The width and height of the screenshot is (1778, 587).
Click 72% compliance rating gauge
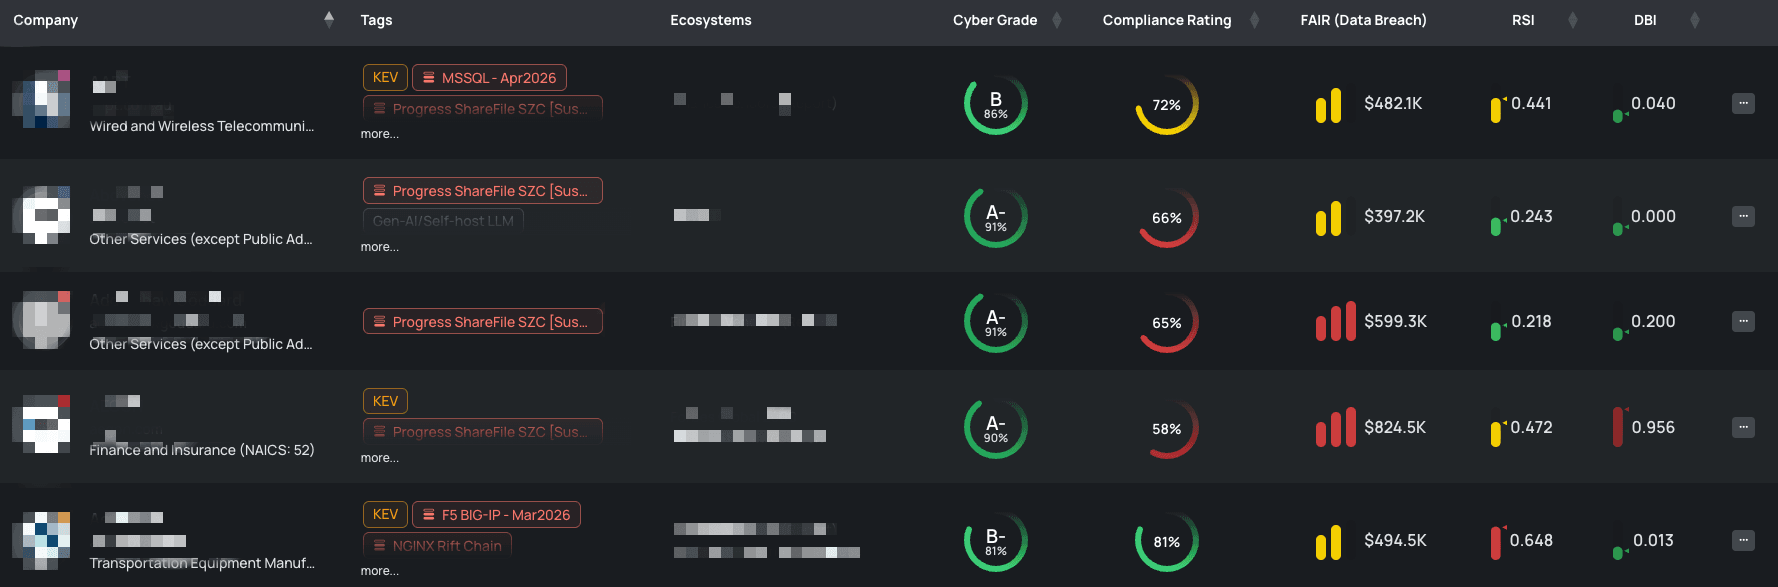1167,104
